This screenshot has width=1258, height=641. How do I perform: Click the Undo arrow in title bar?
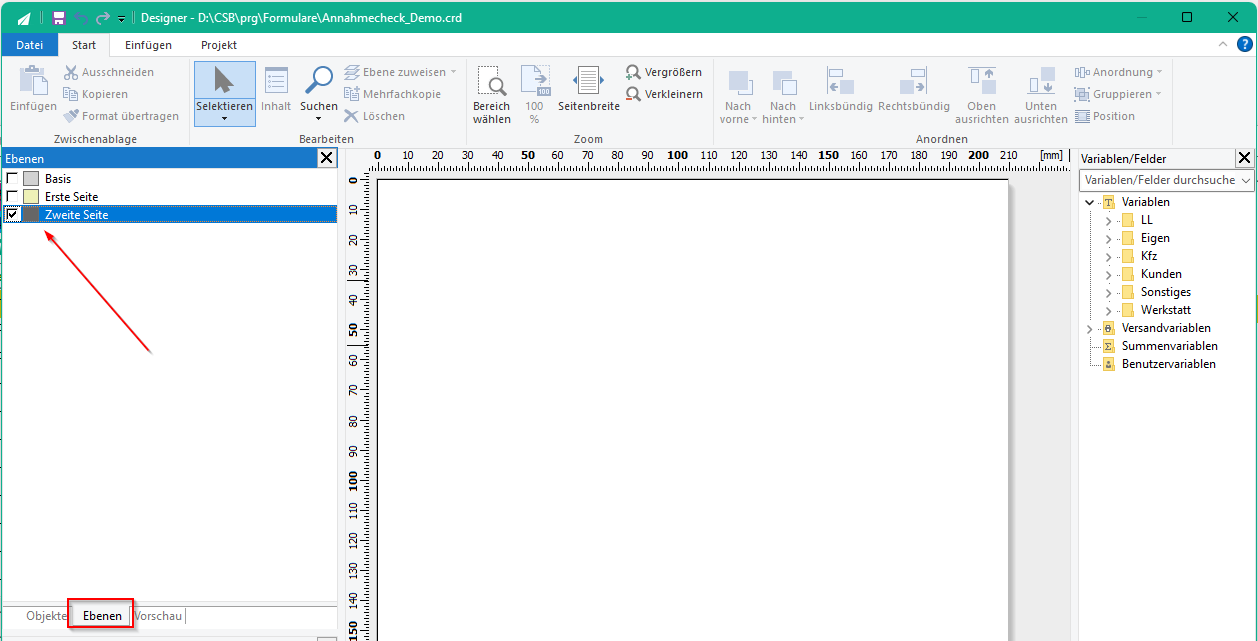[x=81, y=18]
